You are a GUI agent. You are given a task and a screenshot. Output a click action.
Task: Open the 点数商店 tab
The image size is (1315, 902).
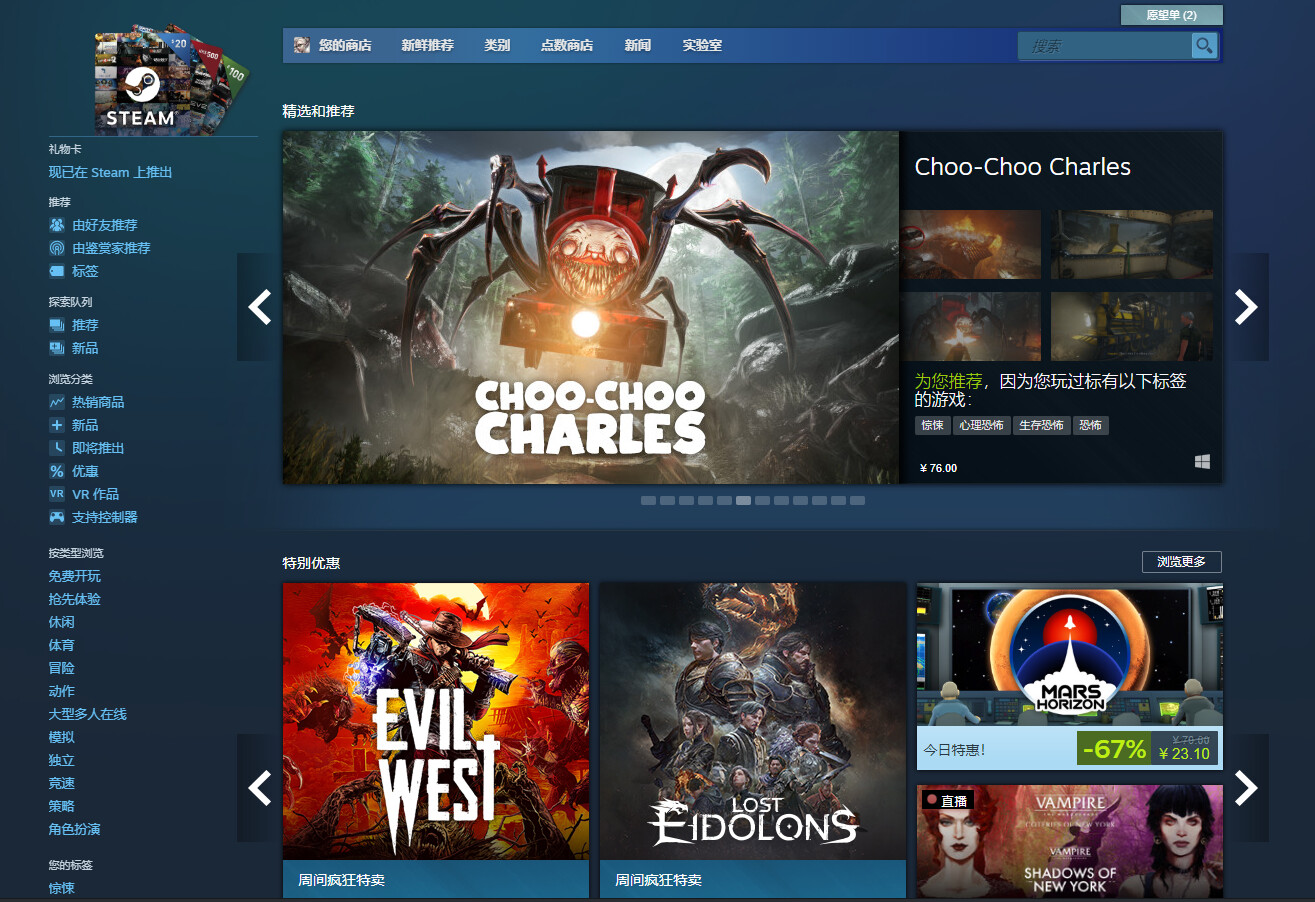click(566, 46)
